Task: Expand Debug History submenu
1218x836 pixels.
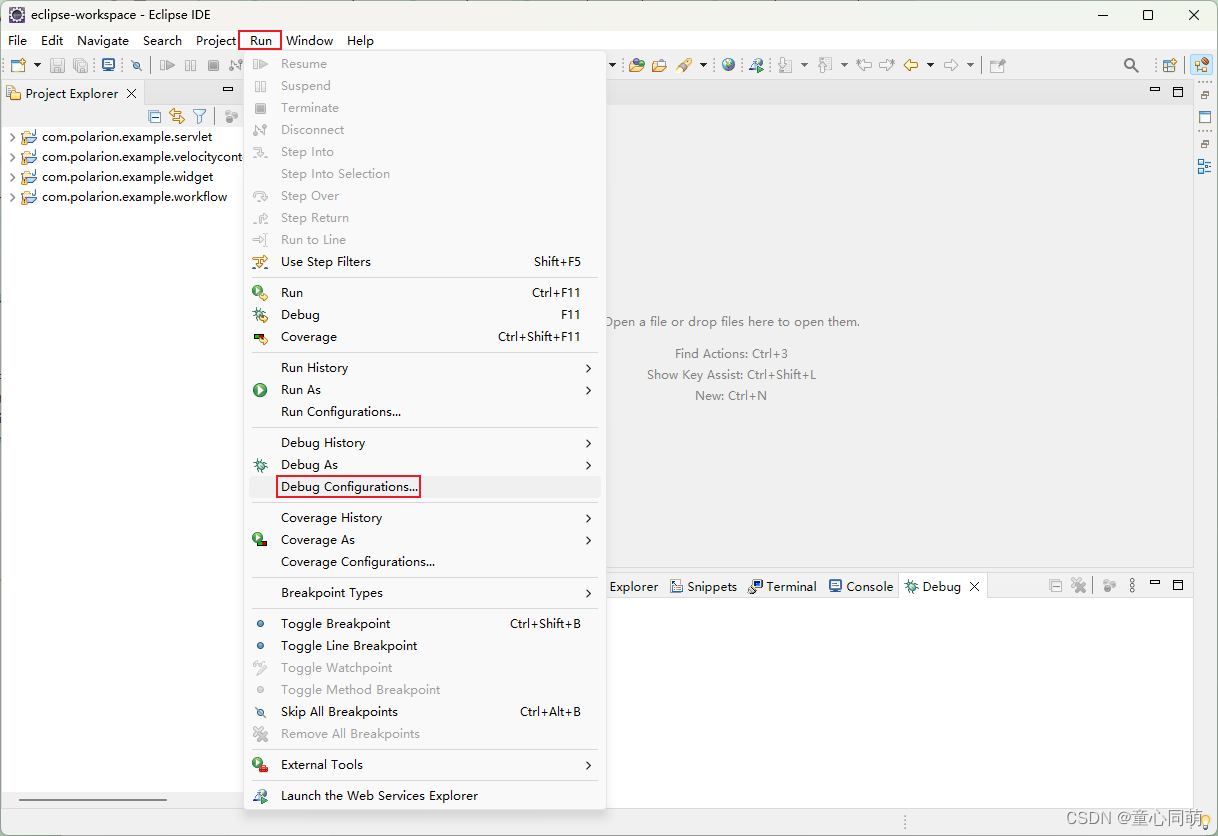Action: click(424, 443)
